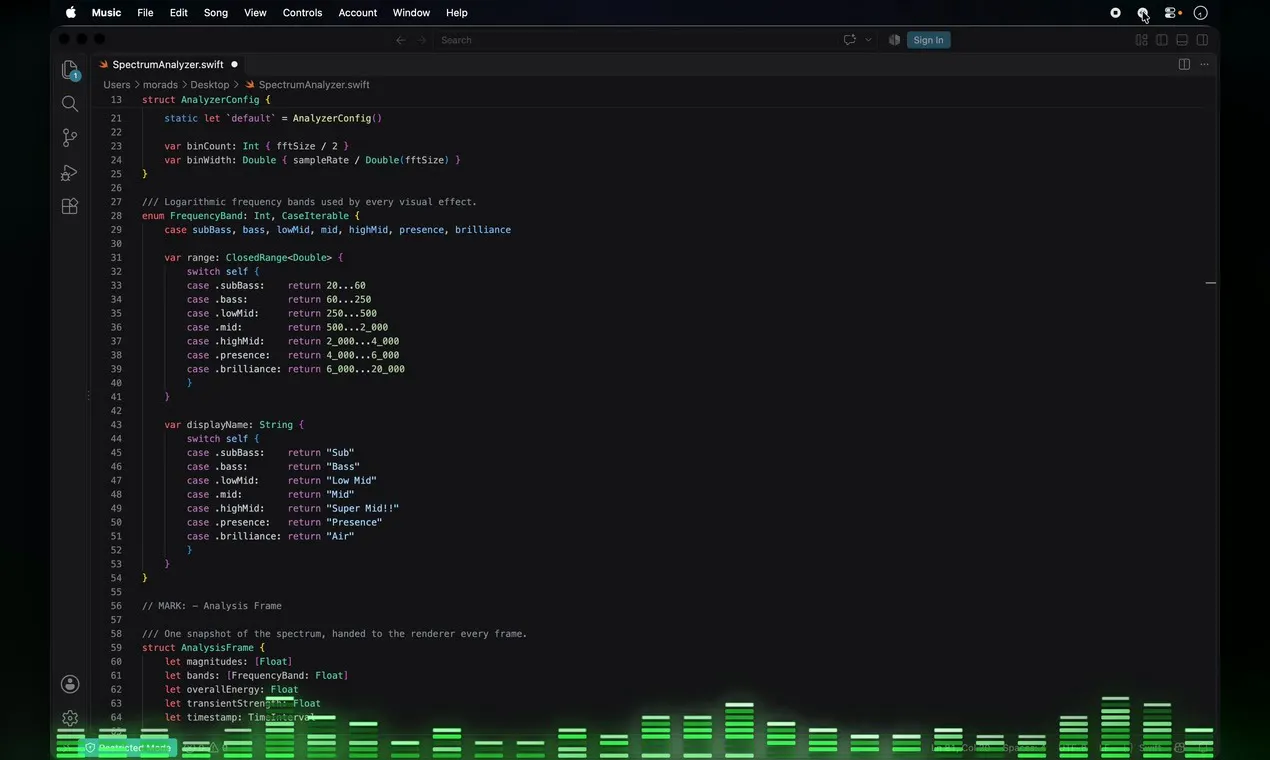Open the Edit menu
This screenshot has height=760, width=1270.
179,13
